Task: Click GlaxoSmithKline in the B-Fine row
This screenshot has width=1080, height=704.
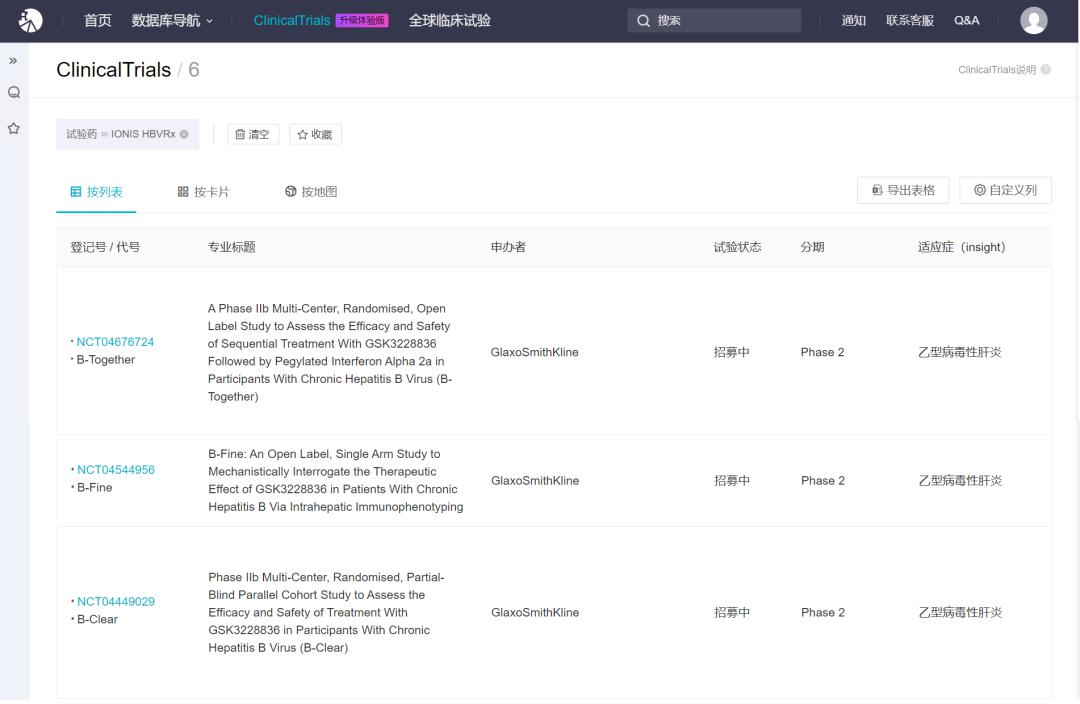Action: pyautogui.click(x=535, y=480)
